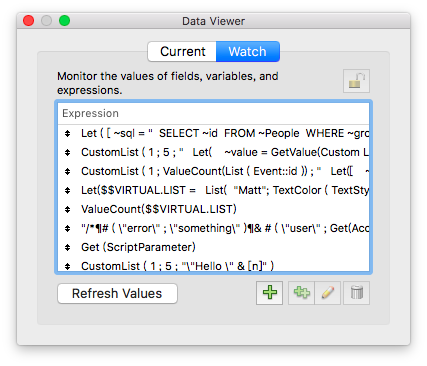427x366 pixels.
Task: Click reorder handle beside Let ~sql row
Action: pyautogui.click(x=68, y=134)
